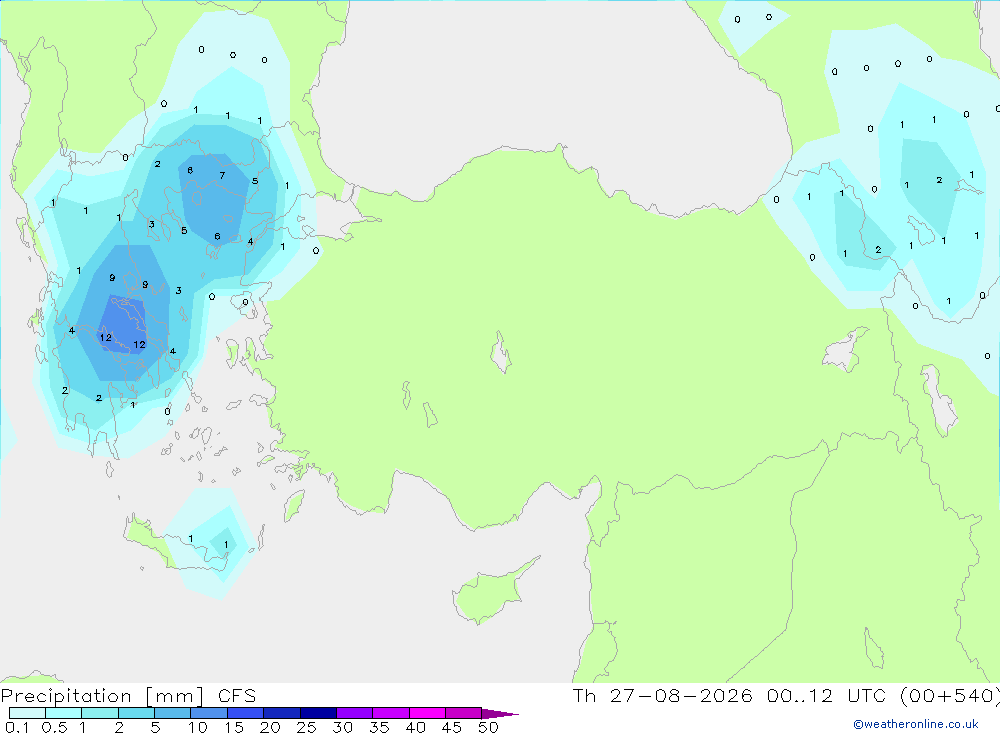The width and height of the screenshot is (1000, 733).
Task: Click the '50' legend scale label
Action: pos(488,727)
